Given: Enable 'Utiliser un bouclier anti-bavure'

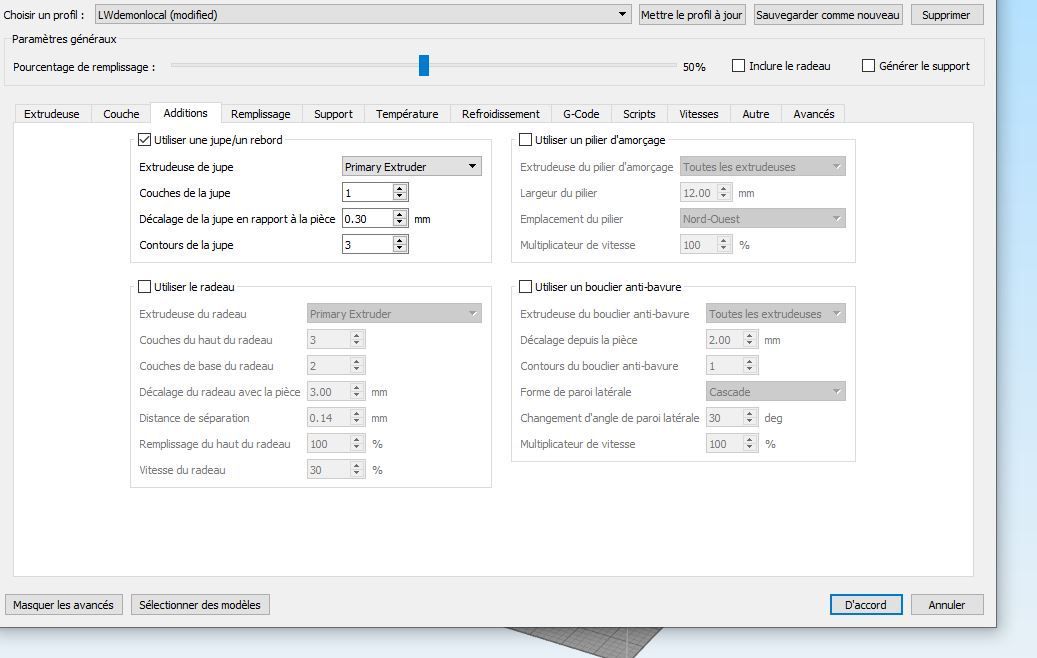Looking at the screenshot, I should [x=525, y=286].
